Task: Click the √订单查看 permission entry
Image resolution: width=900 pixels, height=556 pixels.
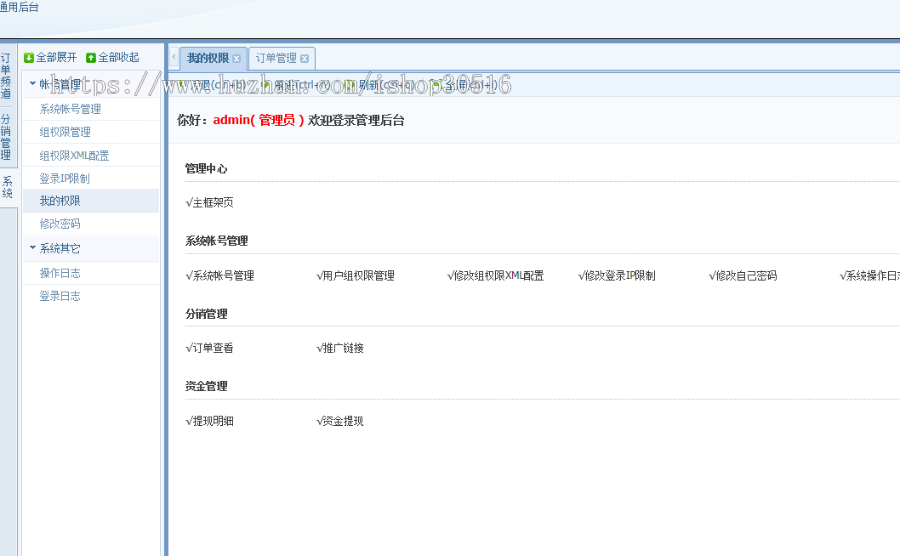Action: click(x=209, y=348)
